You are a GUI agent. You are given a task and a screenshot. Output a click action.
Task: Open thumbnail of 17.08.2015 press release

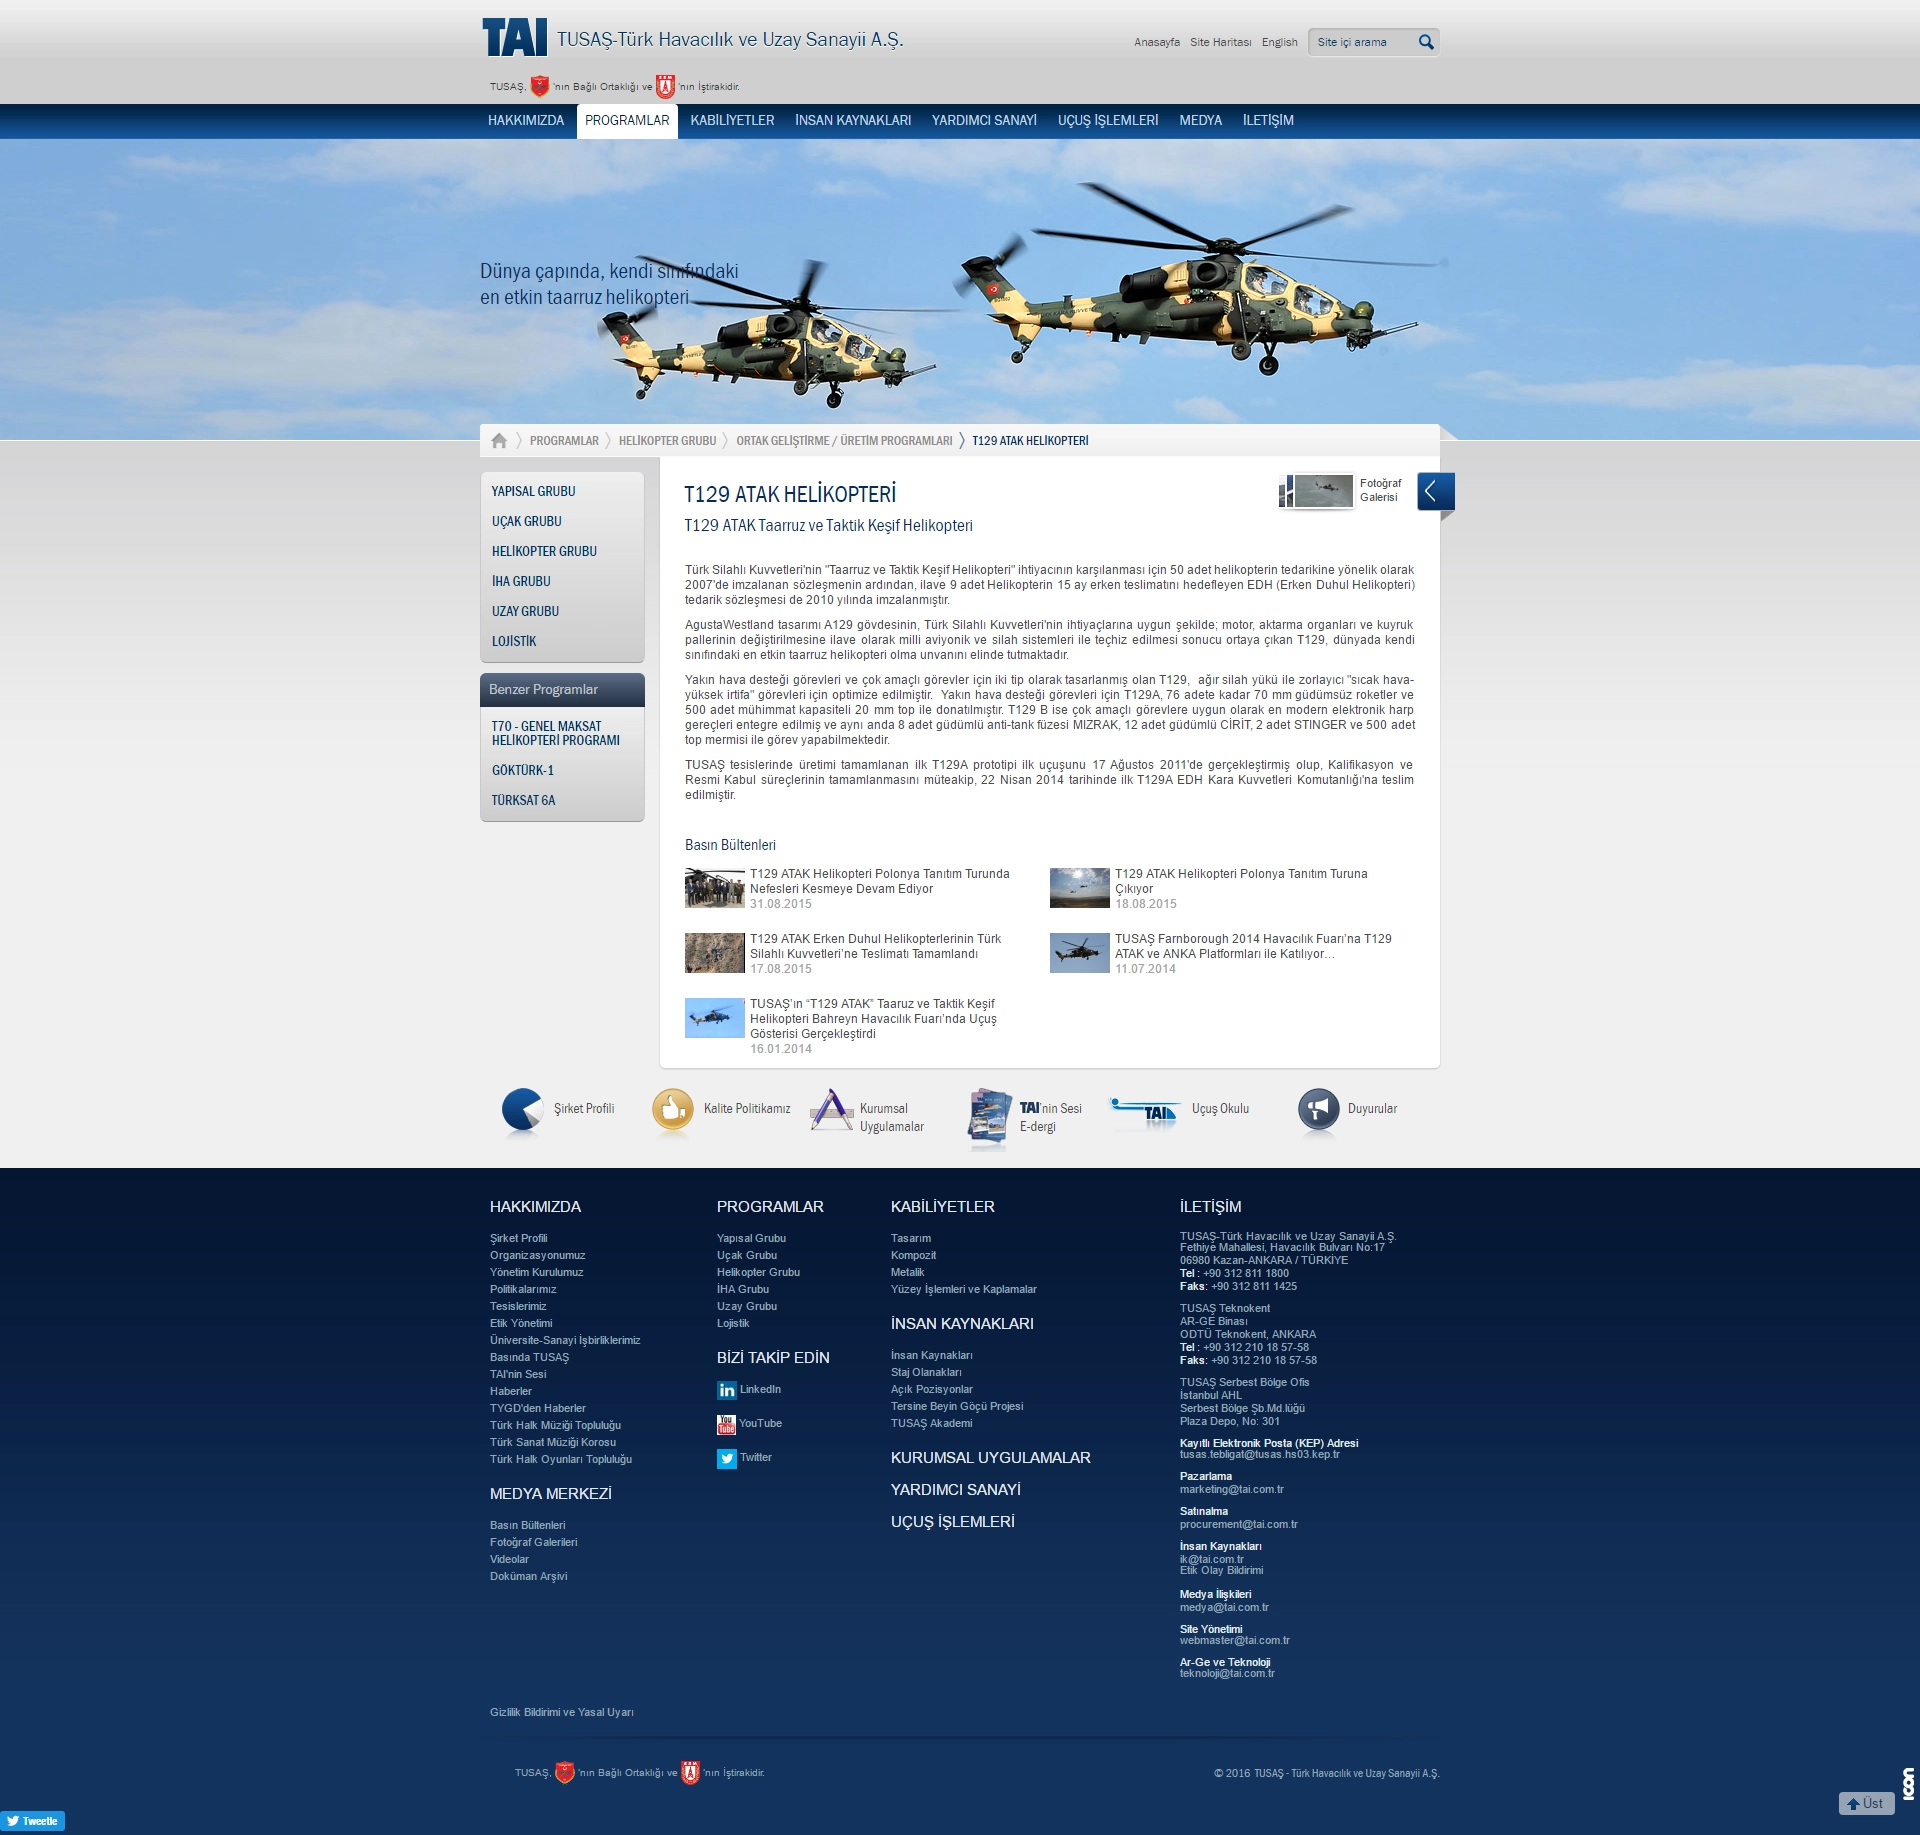714,953
